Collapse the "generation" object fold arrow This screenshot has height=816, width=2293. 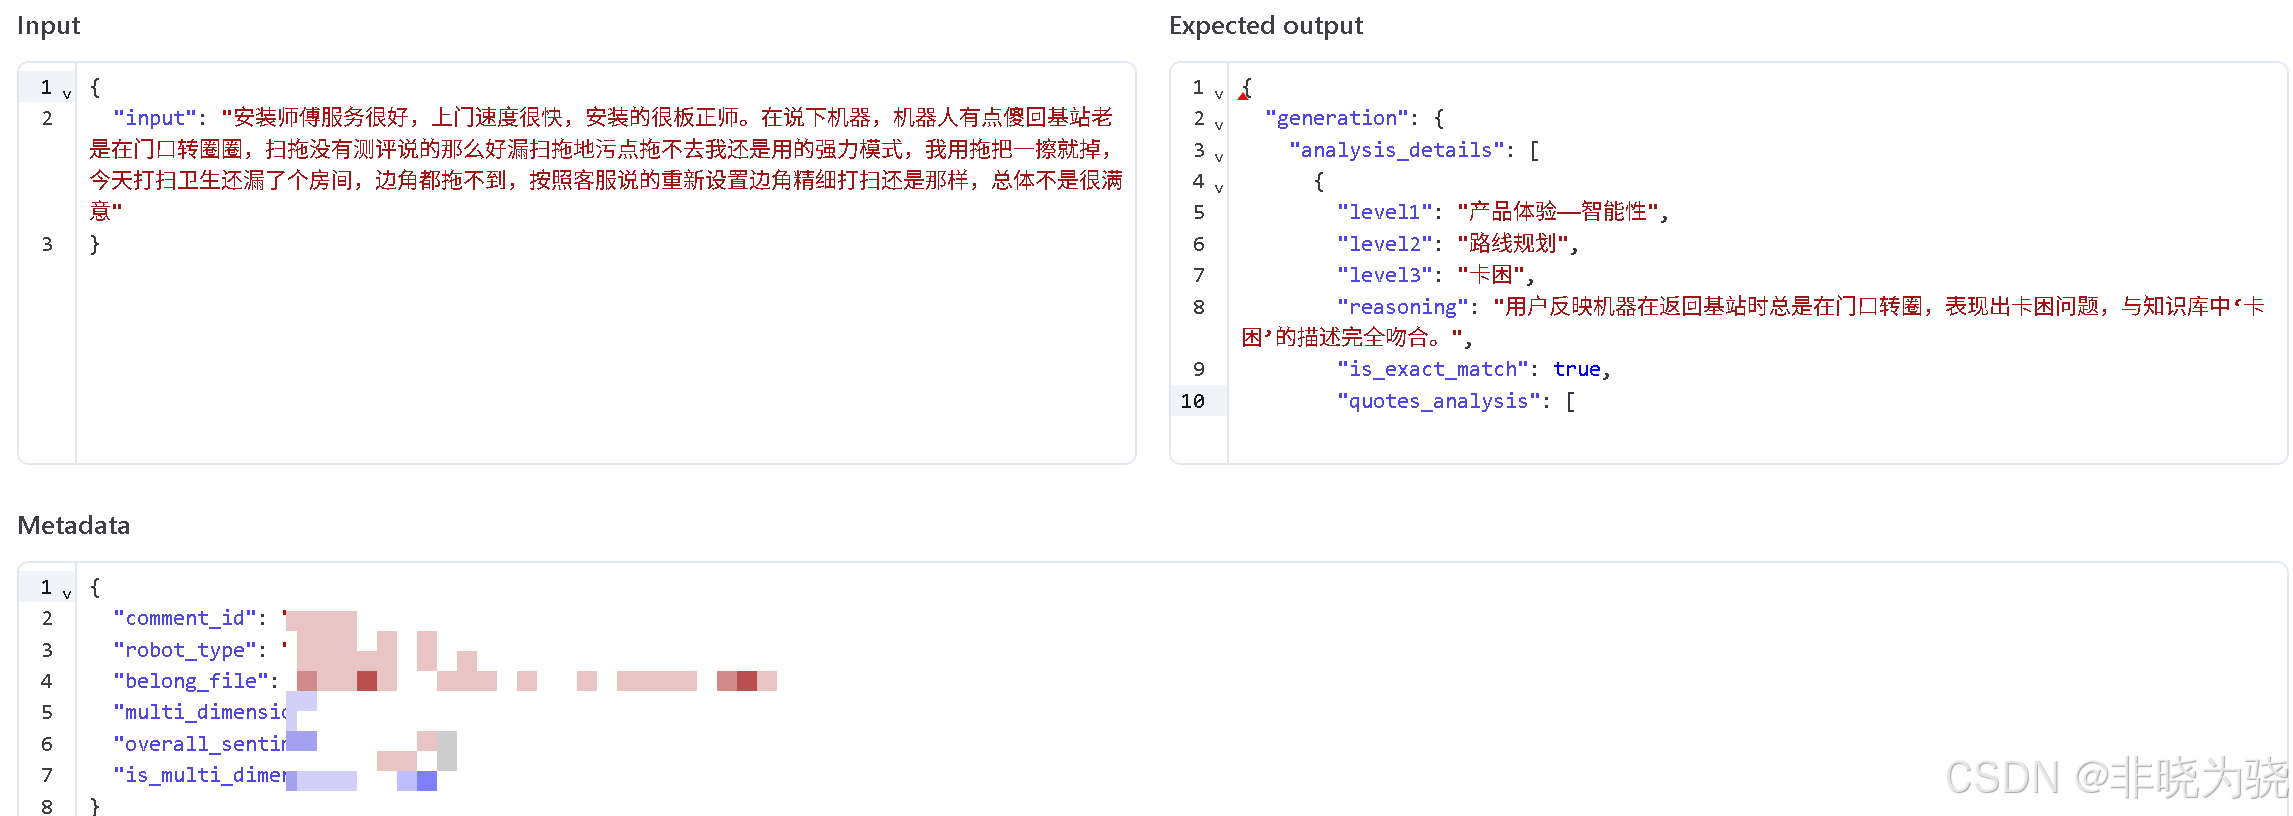1219,125
